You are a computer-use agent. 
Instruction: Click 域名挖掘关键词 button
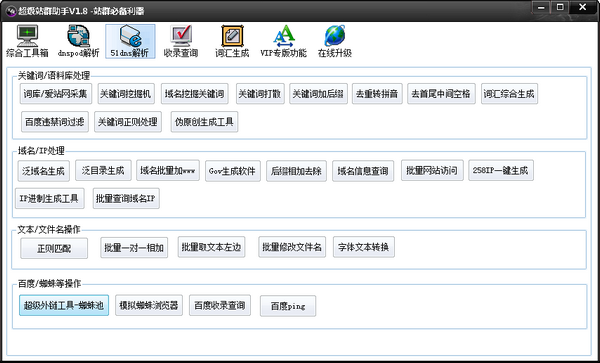click(195, 94)
